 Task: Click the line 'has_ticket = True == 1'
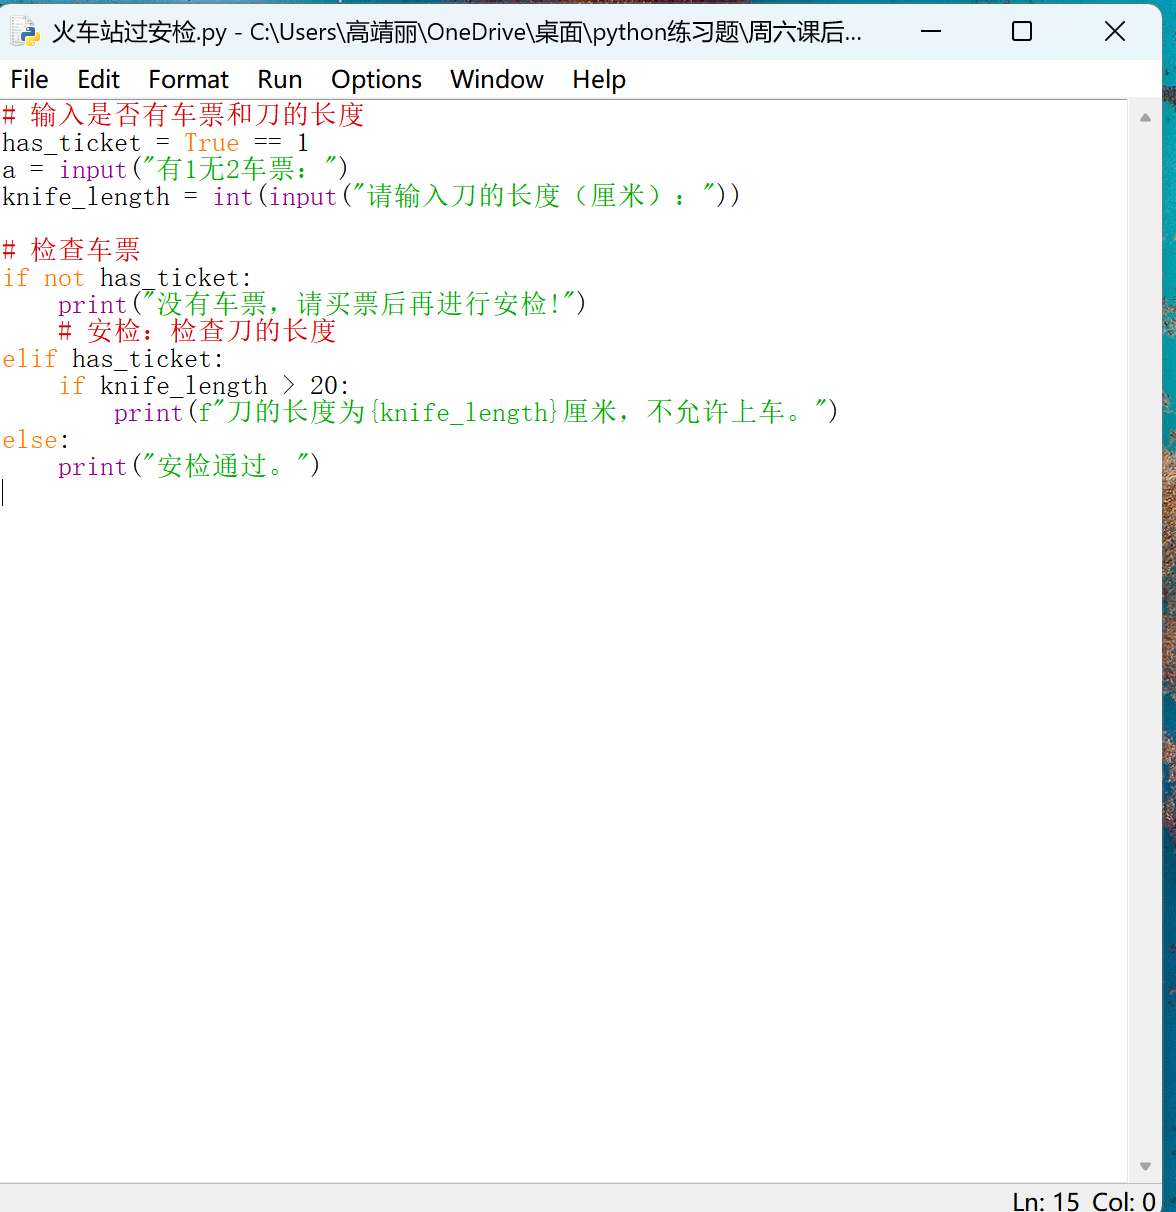[x=155, y=143]
